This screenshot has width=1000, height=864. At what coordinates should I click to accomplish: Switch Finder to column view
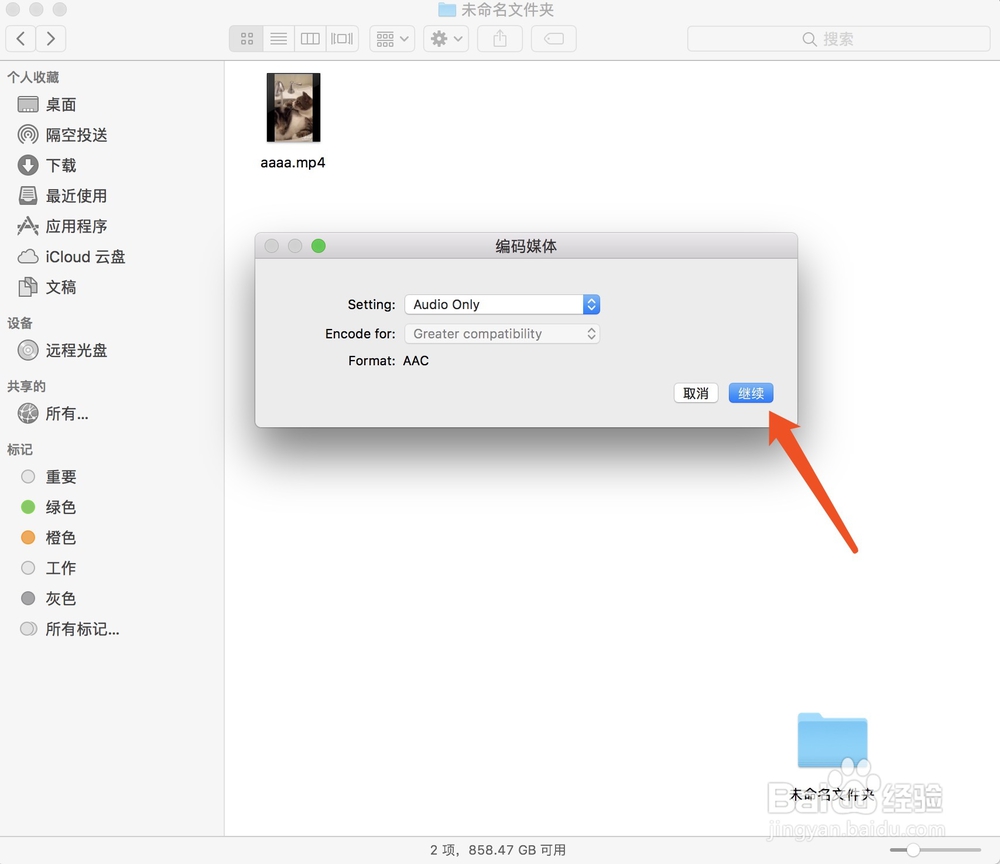point(310,38)
